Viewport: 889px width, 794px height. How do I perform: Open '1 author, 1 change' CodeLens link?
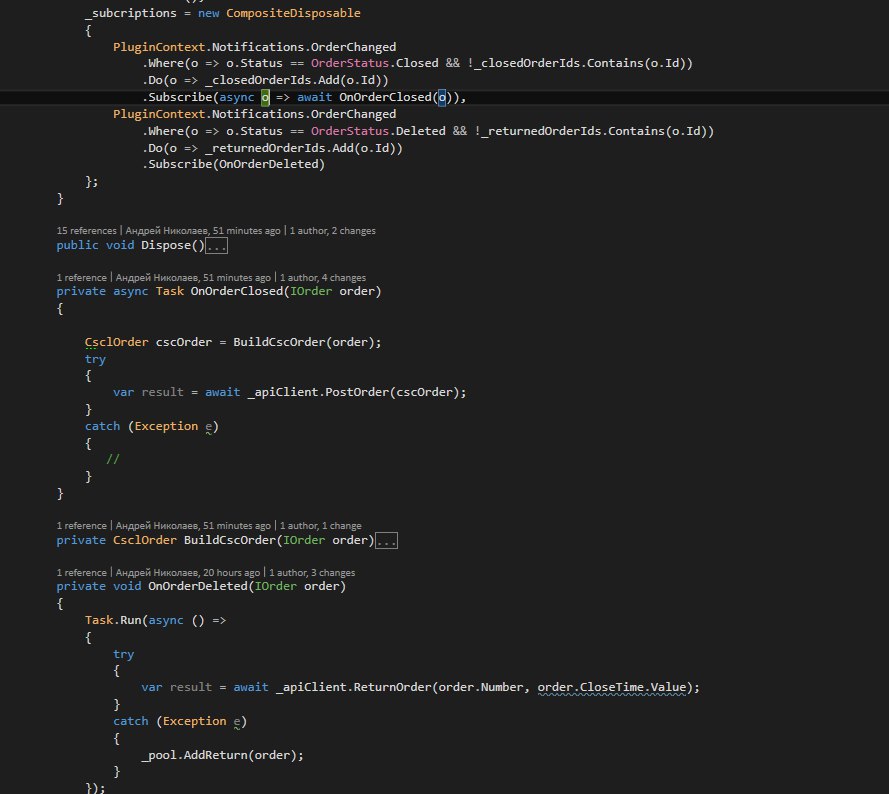coord(320,526)
